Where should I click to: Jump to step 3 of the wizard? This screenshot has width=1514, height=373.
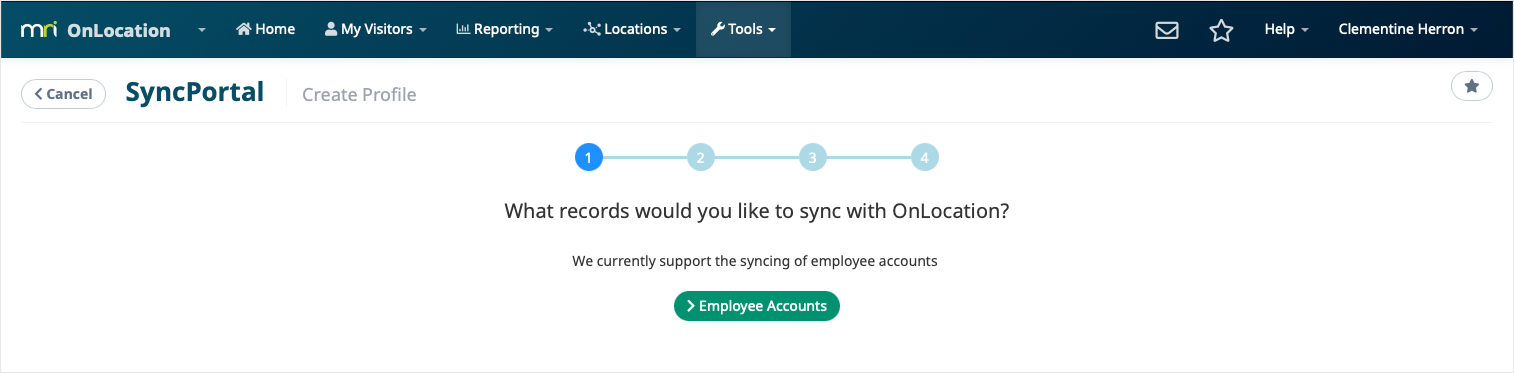(x=813, y=157)
